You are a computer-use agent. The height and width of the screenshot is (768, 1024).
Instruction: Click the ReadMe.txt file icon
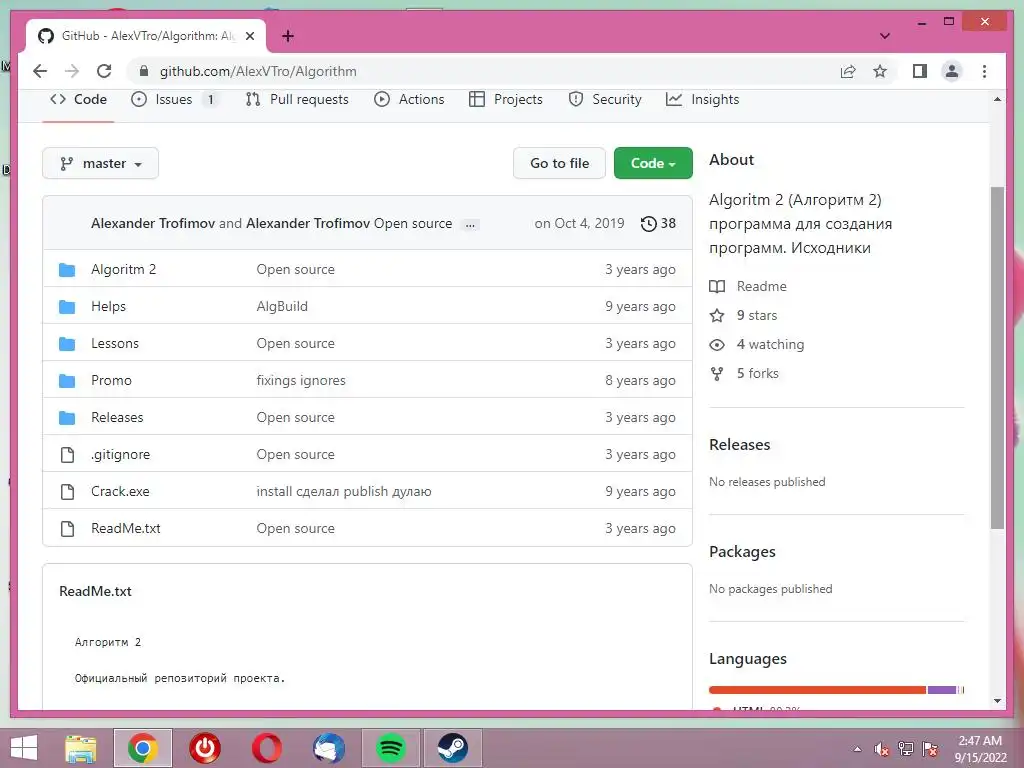click(67, 529)
